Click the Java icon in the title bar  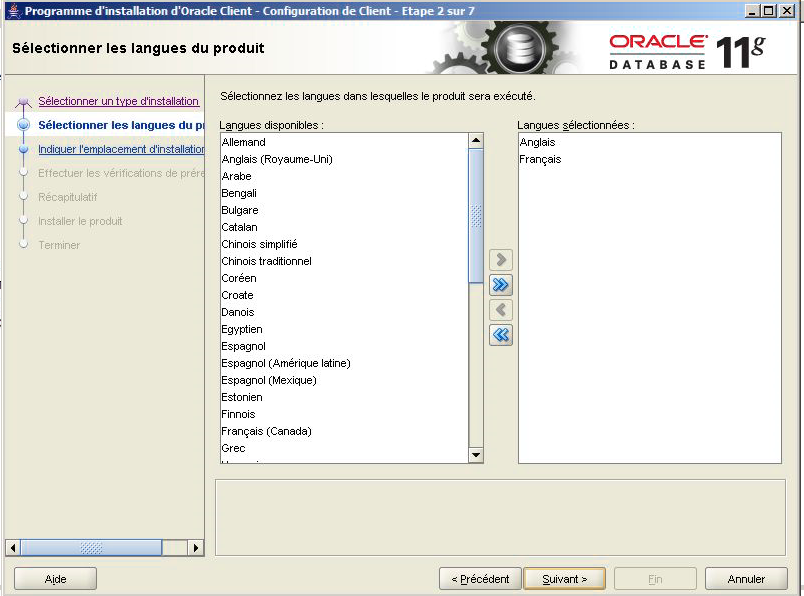(14, 10)
